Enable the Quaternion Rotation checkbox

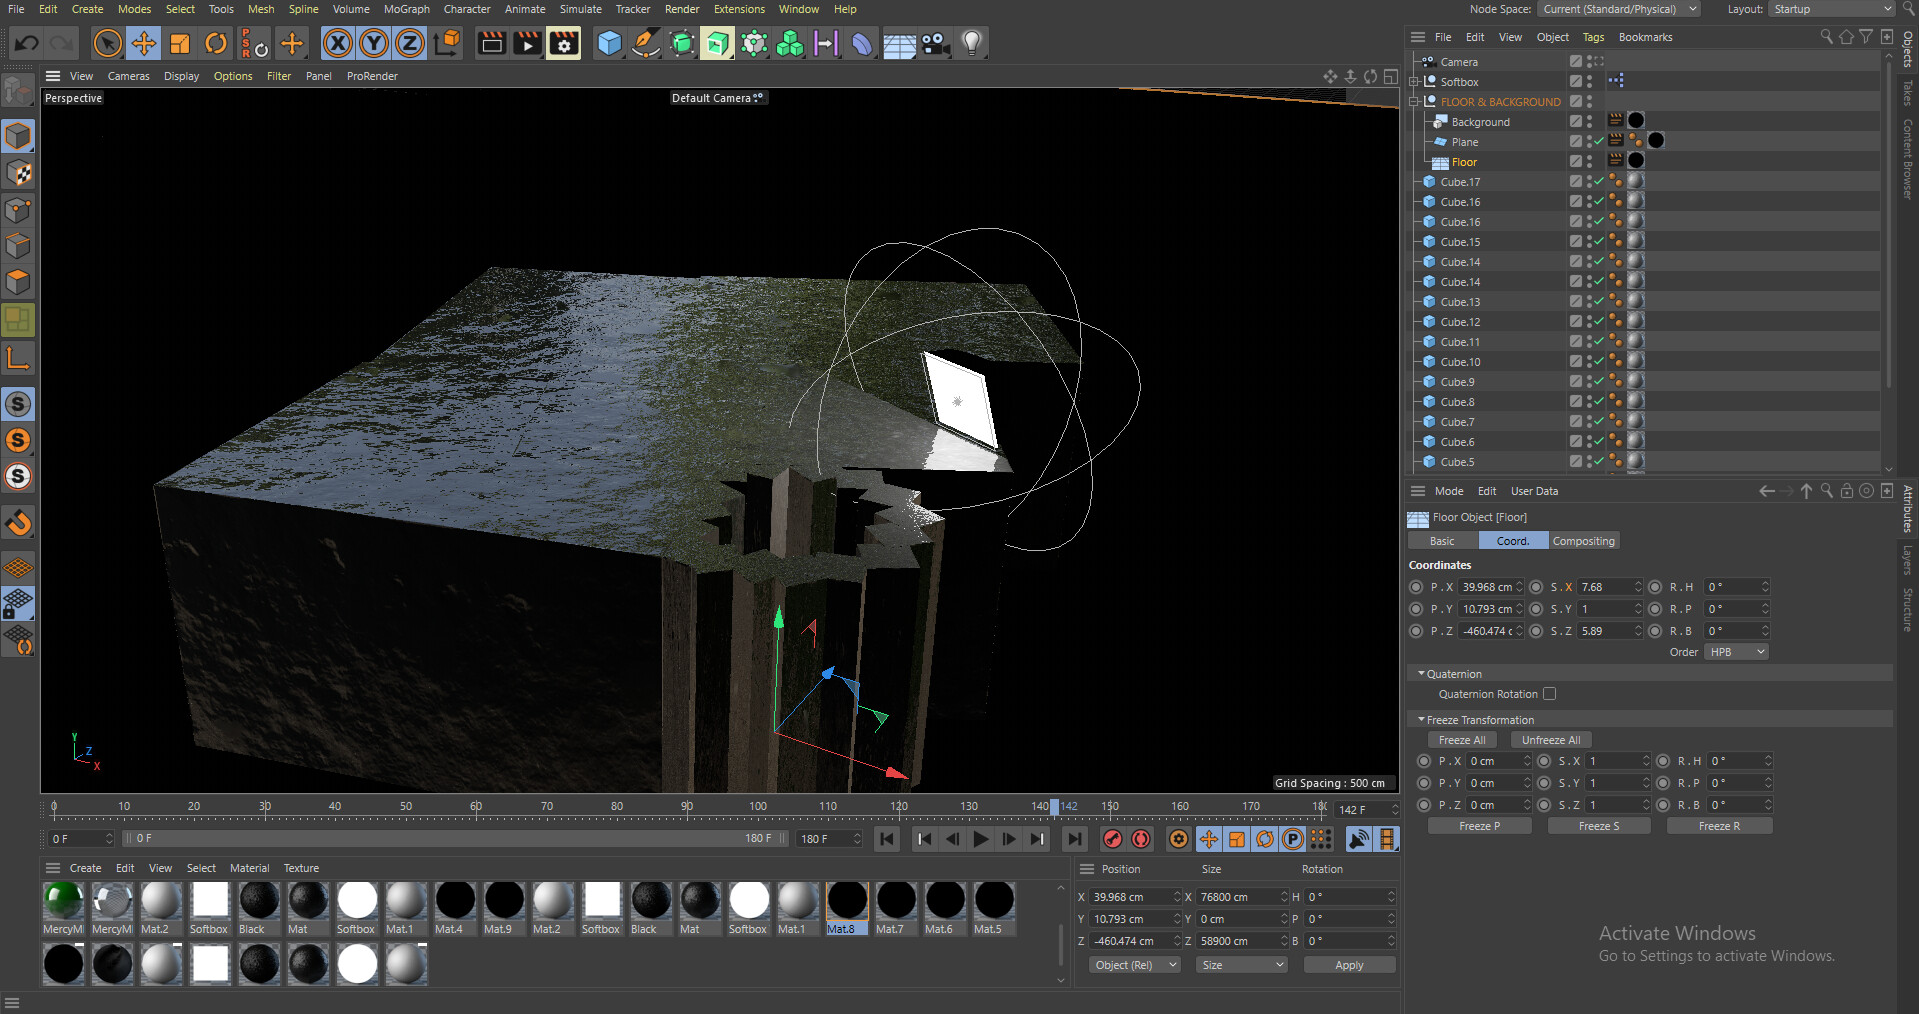click(1549, 694)
